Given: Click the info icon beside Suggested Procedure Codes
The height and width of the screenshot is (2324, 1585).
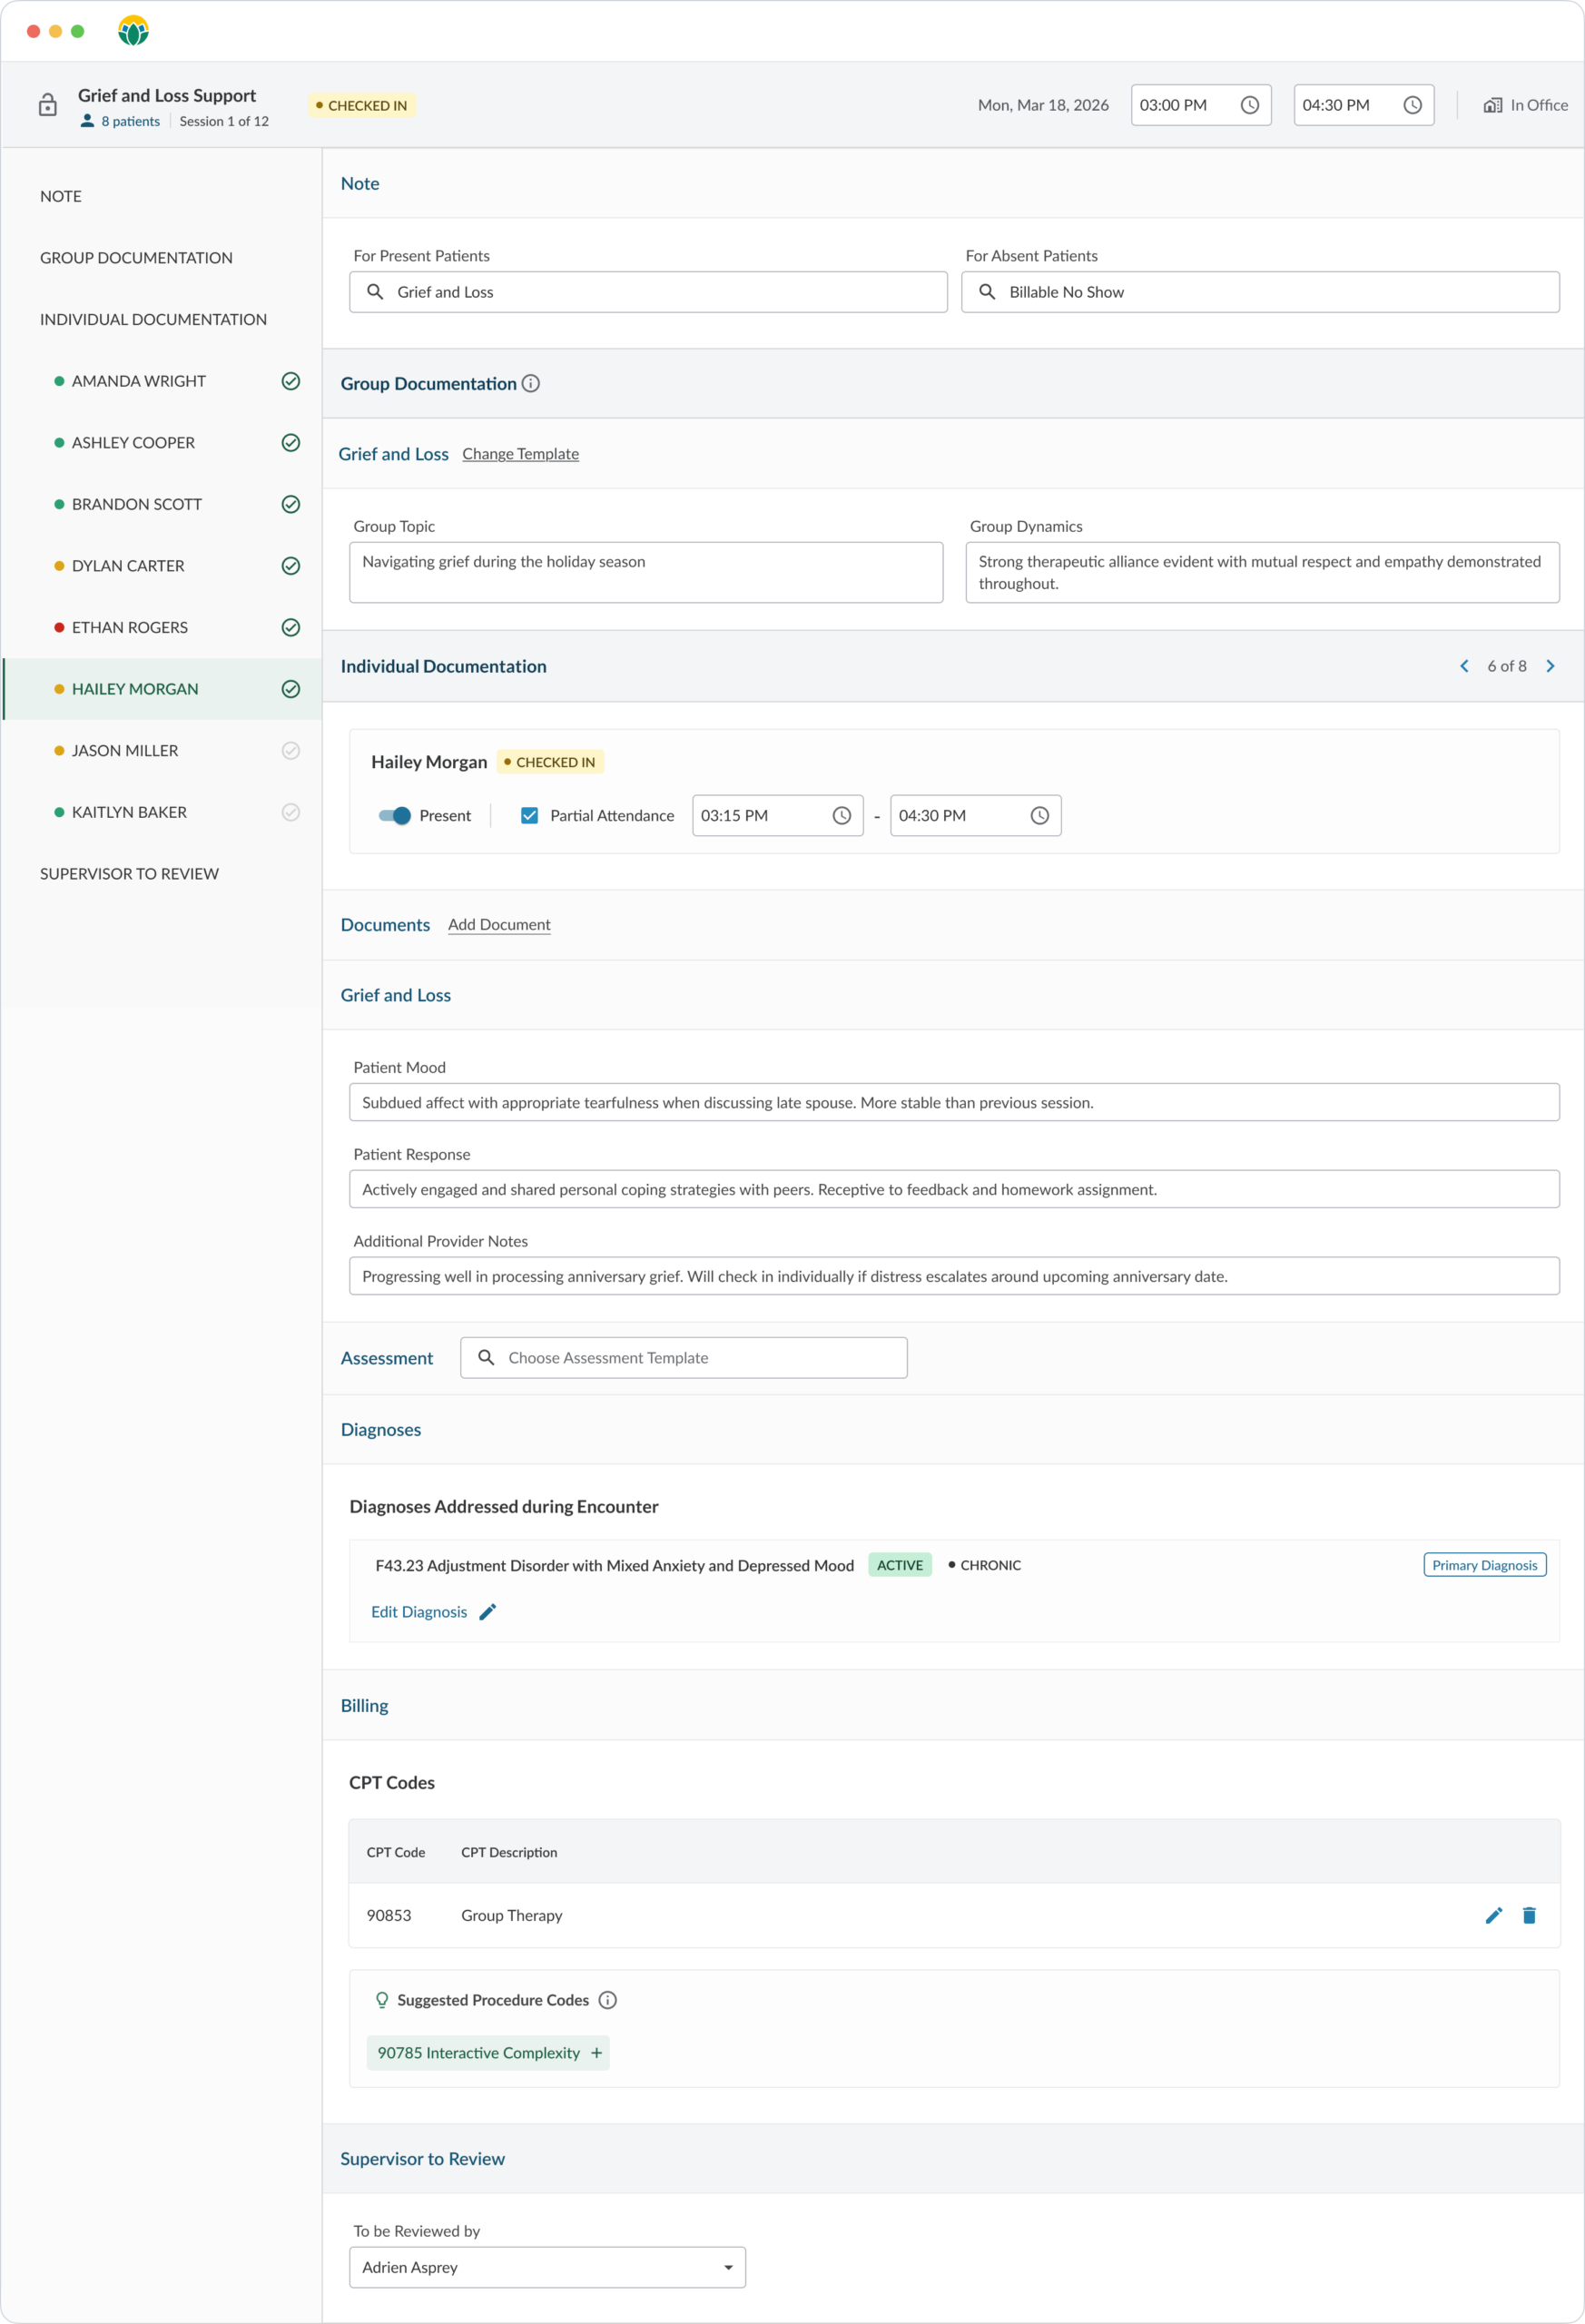Looking at the screenshot, I should coord(607,2000).
